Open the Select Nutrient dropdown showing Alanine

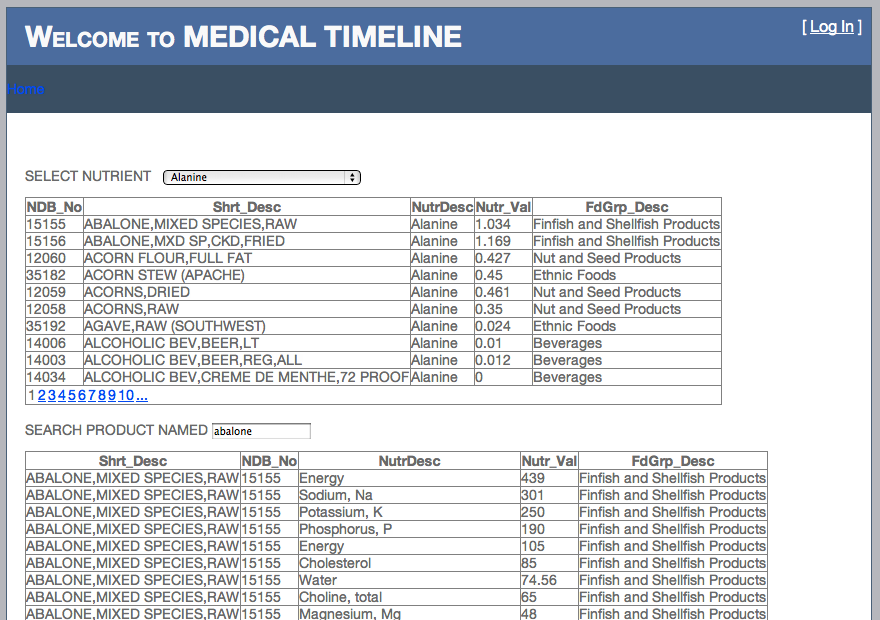click(262, 177)
